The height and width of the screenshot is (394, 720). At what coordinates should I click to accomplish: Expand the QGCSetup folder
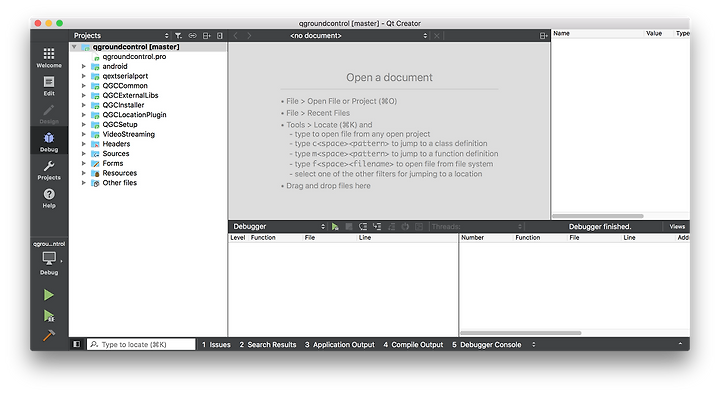[x=84, y=124]
